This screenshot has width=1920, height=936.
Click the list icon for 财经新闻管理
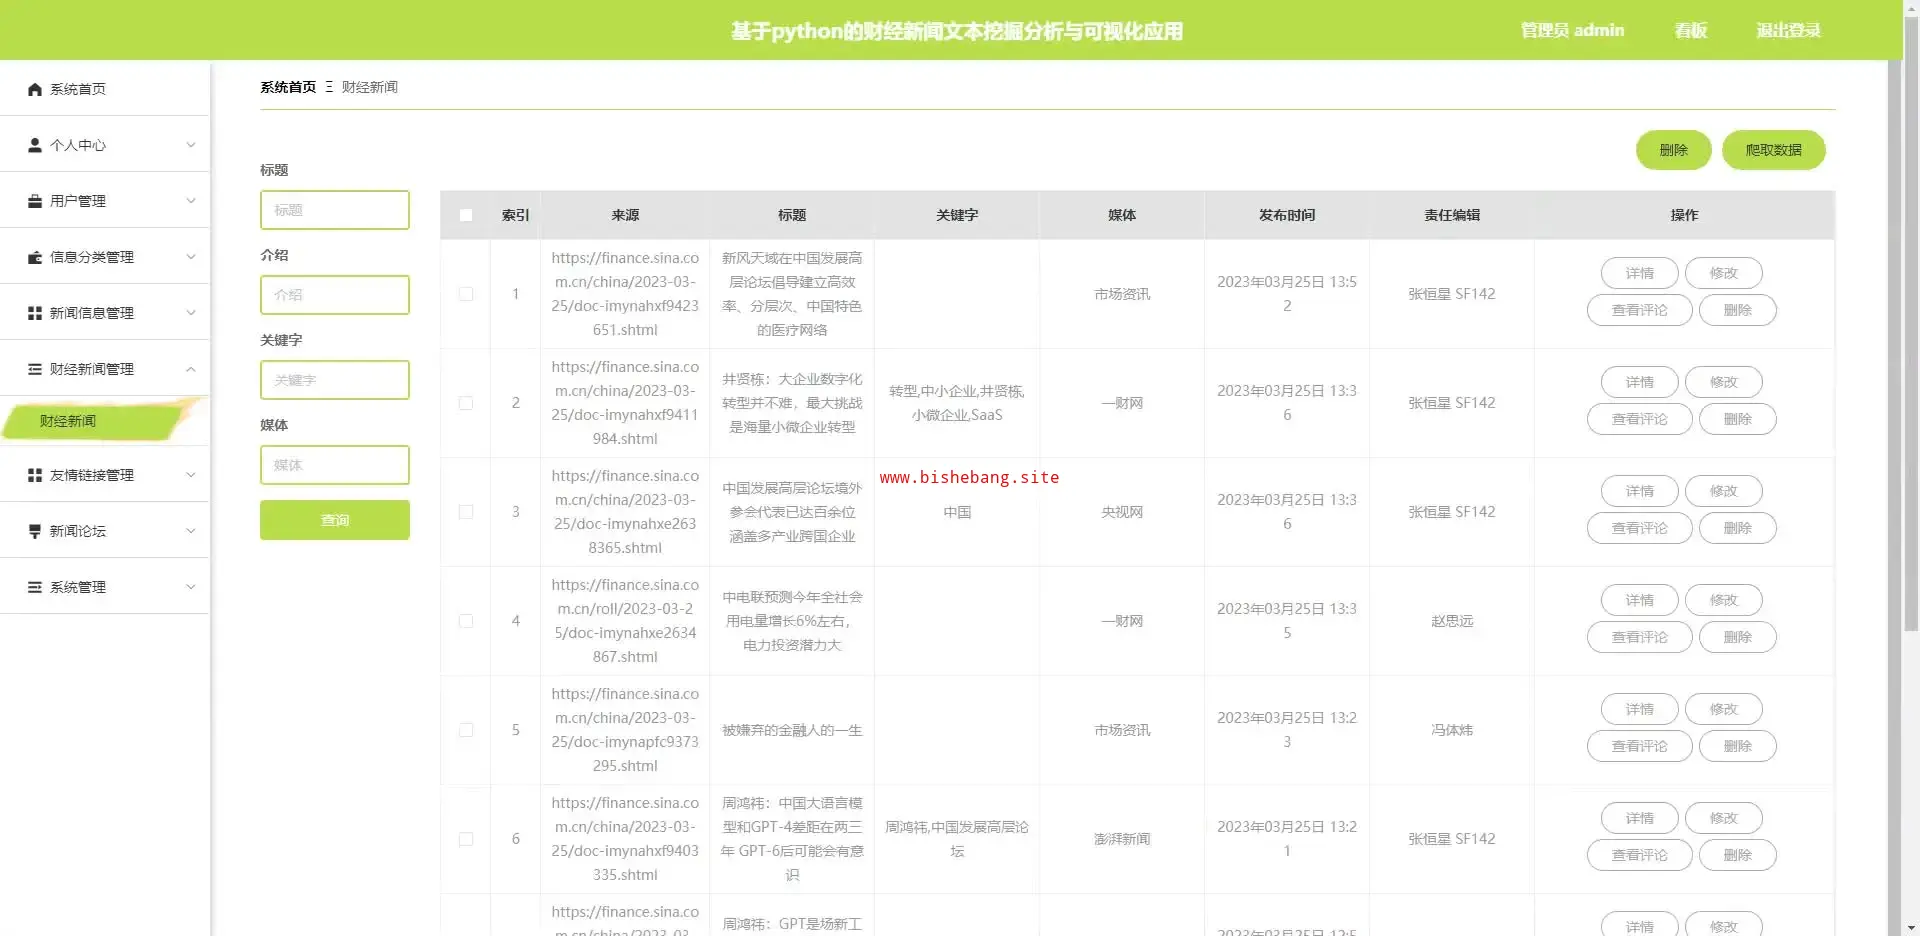coord(35,369)
